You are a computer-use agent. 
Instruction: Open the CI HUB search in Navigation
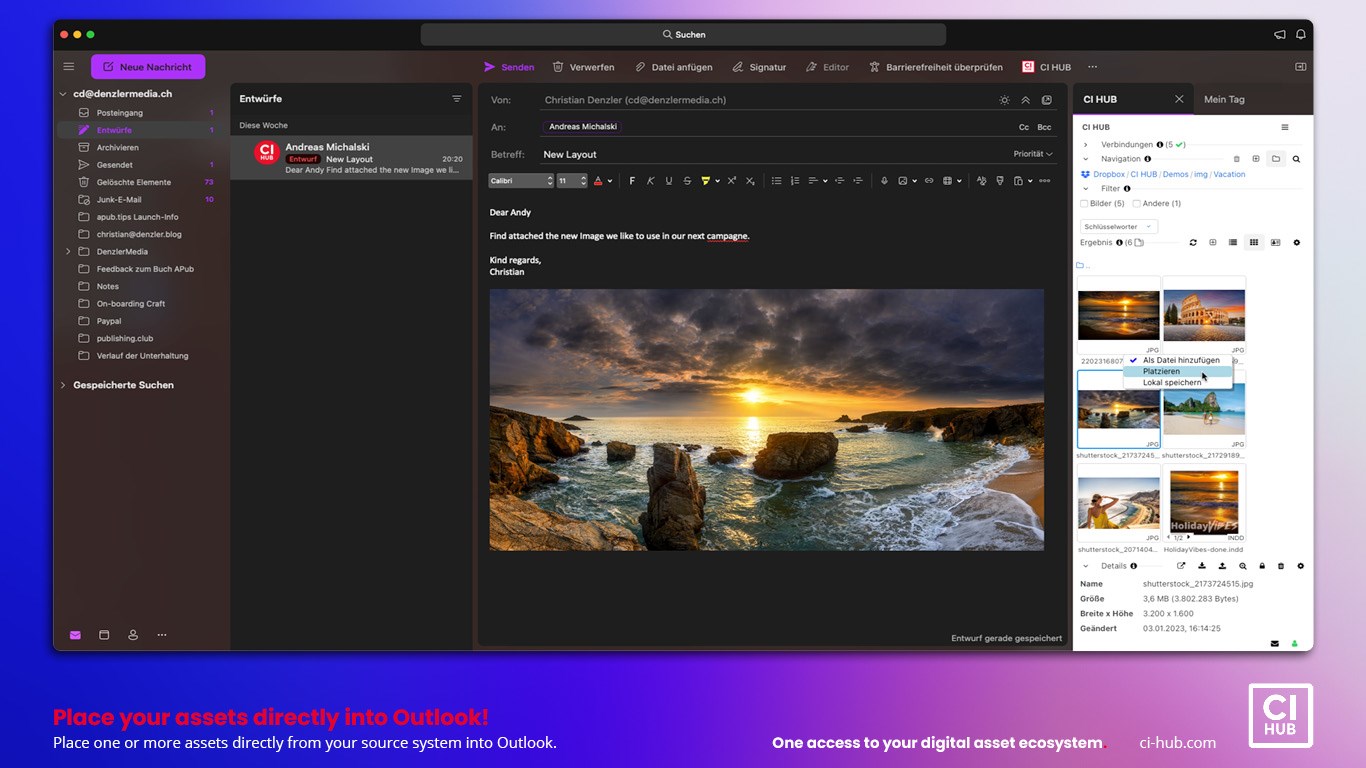1296,159
